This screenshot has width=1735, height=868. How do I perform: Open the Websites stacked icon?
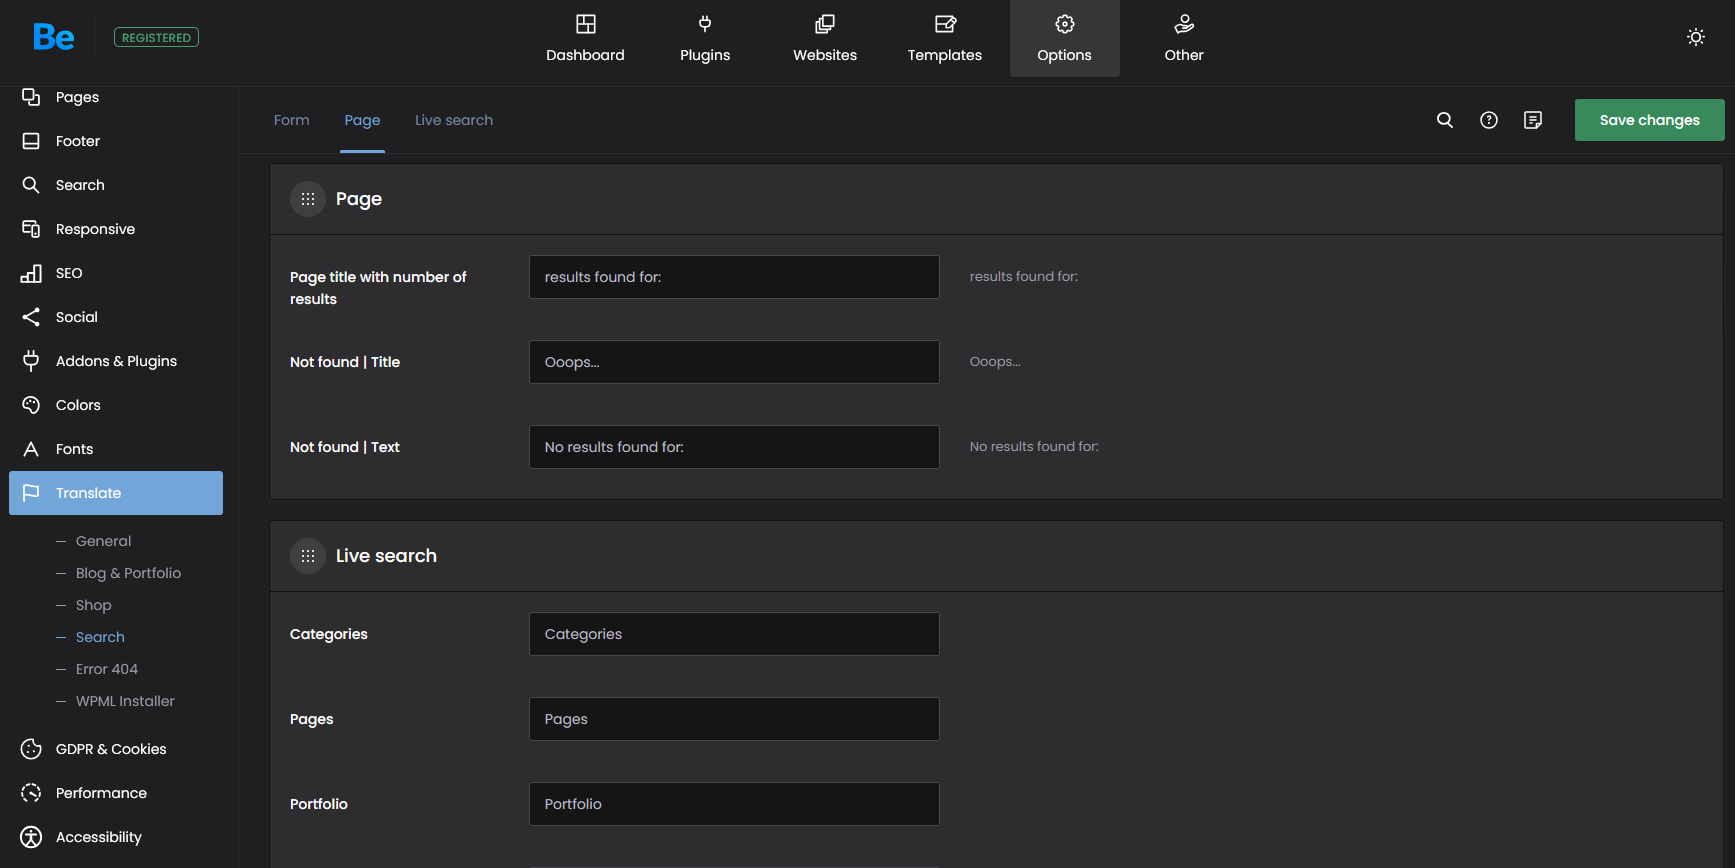(825, 24)
